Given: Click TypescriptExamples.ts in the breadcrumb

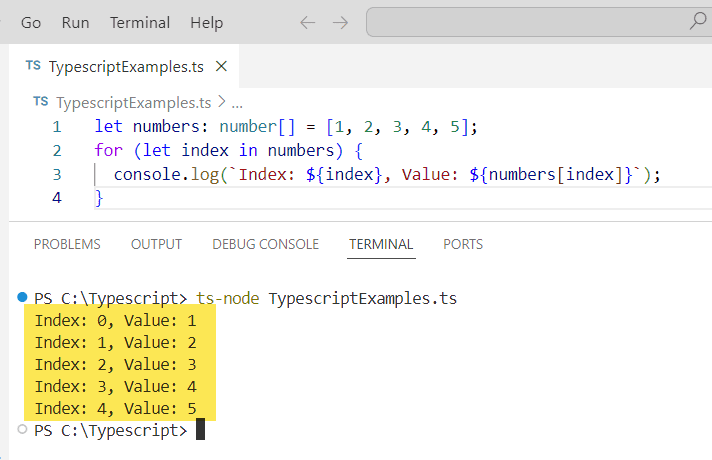Looking at the screenshot, I should tap(134, 103).
